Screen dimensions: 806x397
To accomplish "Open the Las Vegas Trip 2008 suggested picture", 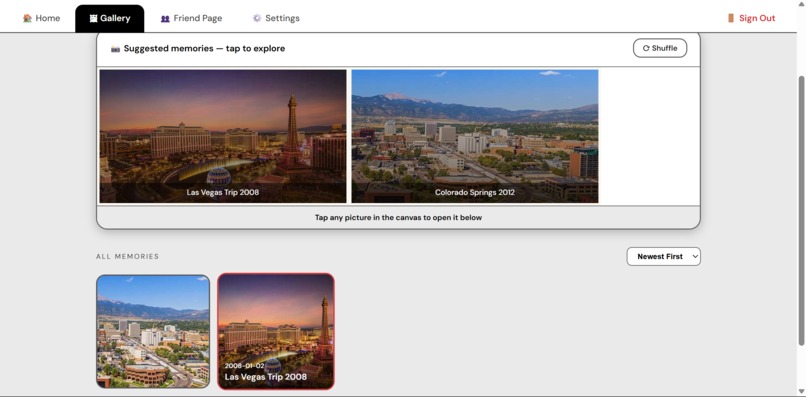I will (223, 136).
